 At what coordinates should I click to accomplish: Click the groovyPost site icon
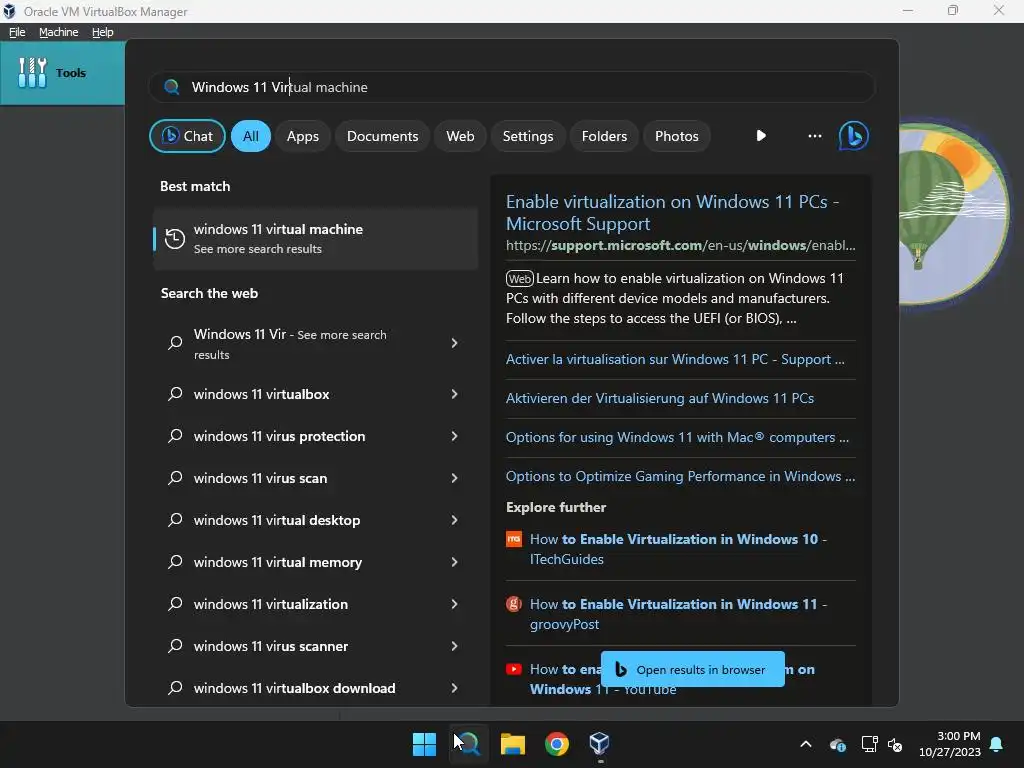[x=514, y=604]
